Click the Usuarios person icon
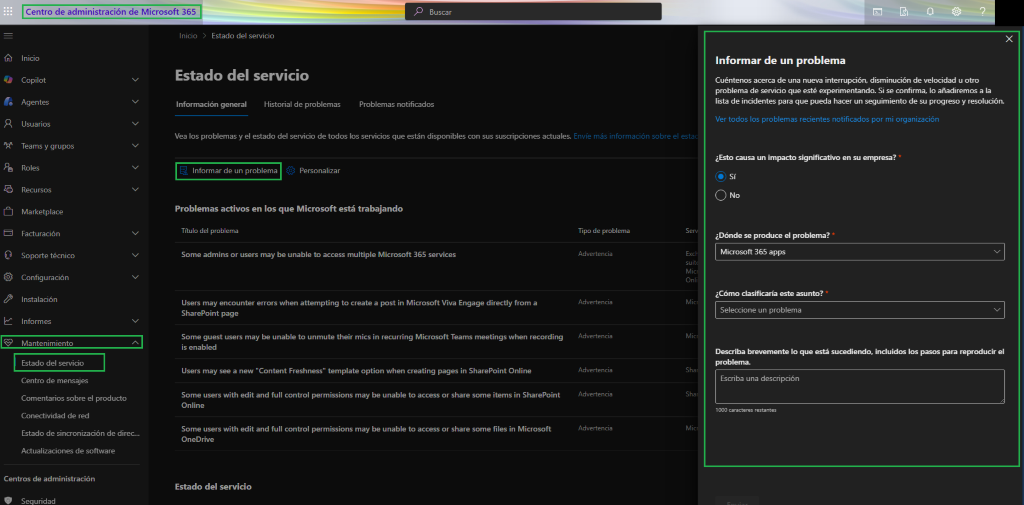This screenshot has width=1024, height=505. tap(8, 123)
